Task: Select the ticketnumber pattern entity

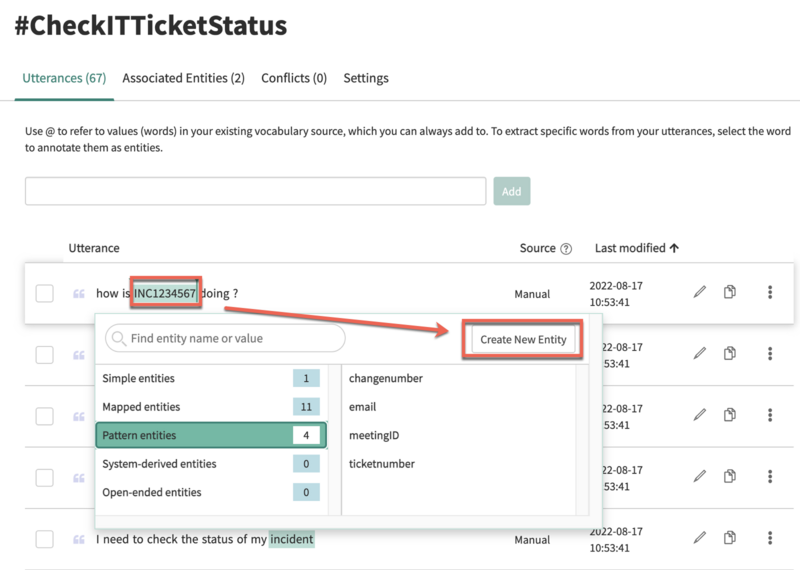Action: pyautogui.click(x=382, y=464)
